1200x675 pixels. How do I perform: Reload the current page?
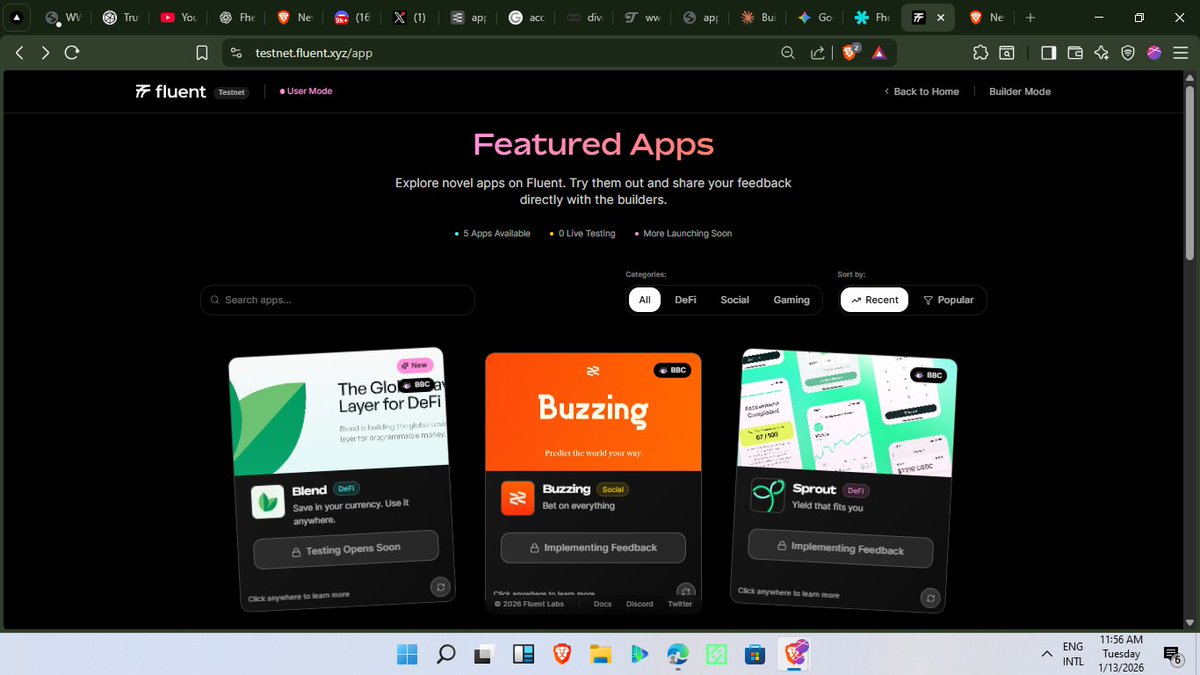pos(72,53)
